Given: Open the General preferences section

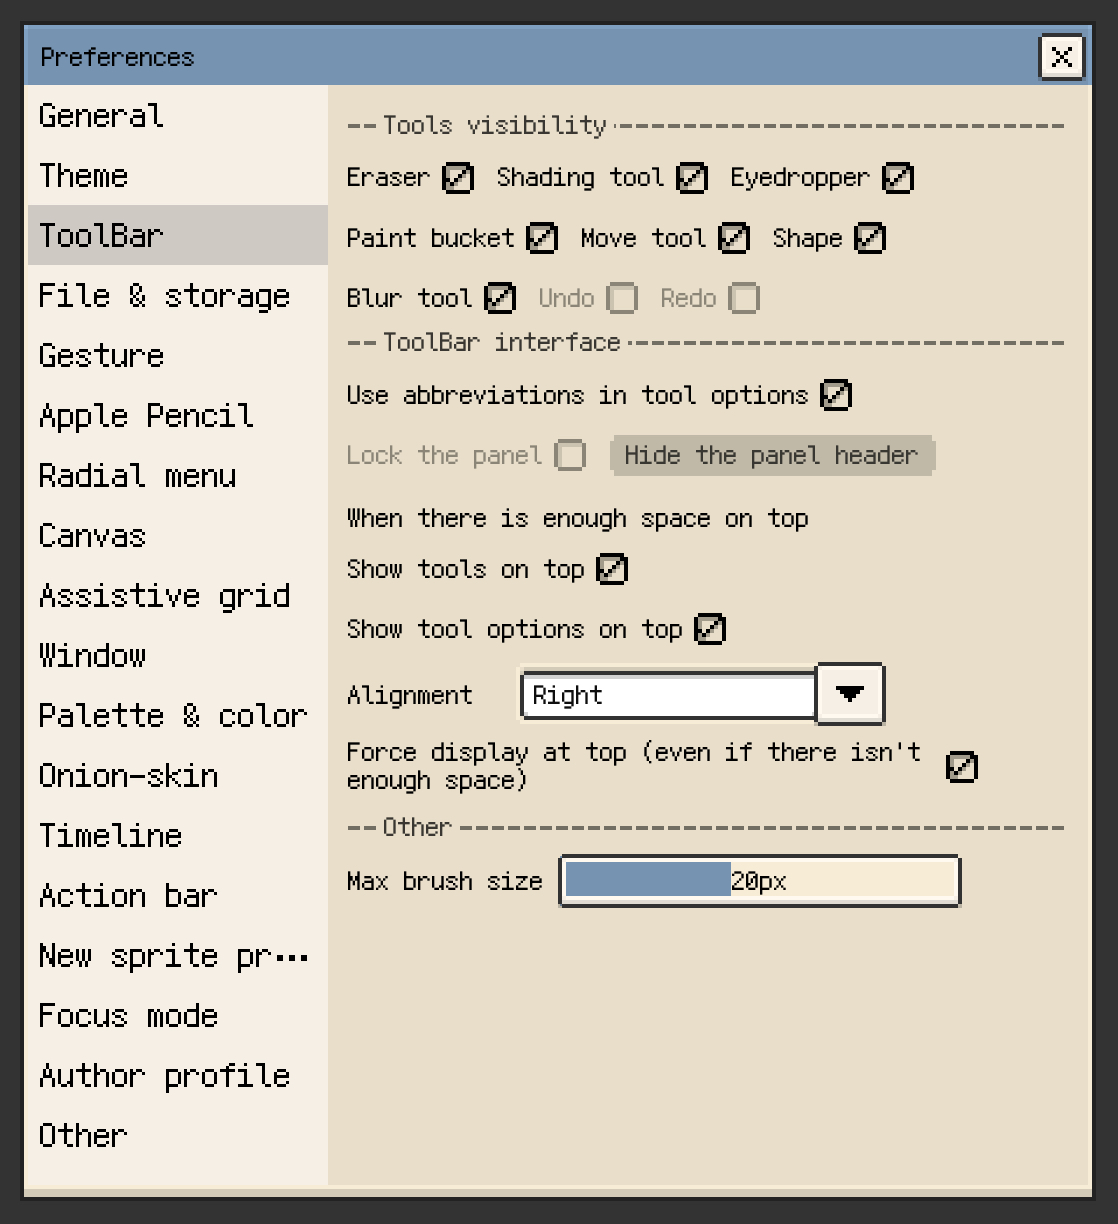Looking at the screenshot, I should tap(101, 116).
